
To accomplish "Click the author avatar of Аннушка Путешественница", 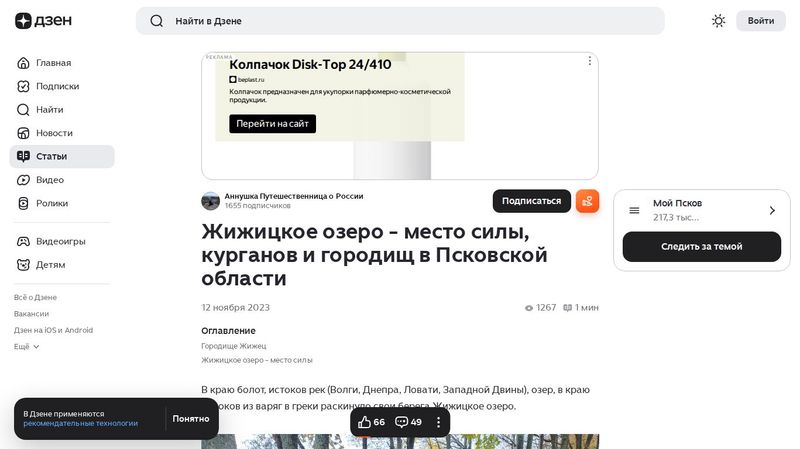I will (210, 201).
